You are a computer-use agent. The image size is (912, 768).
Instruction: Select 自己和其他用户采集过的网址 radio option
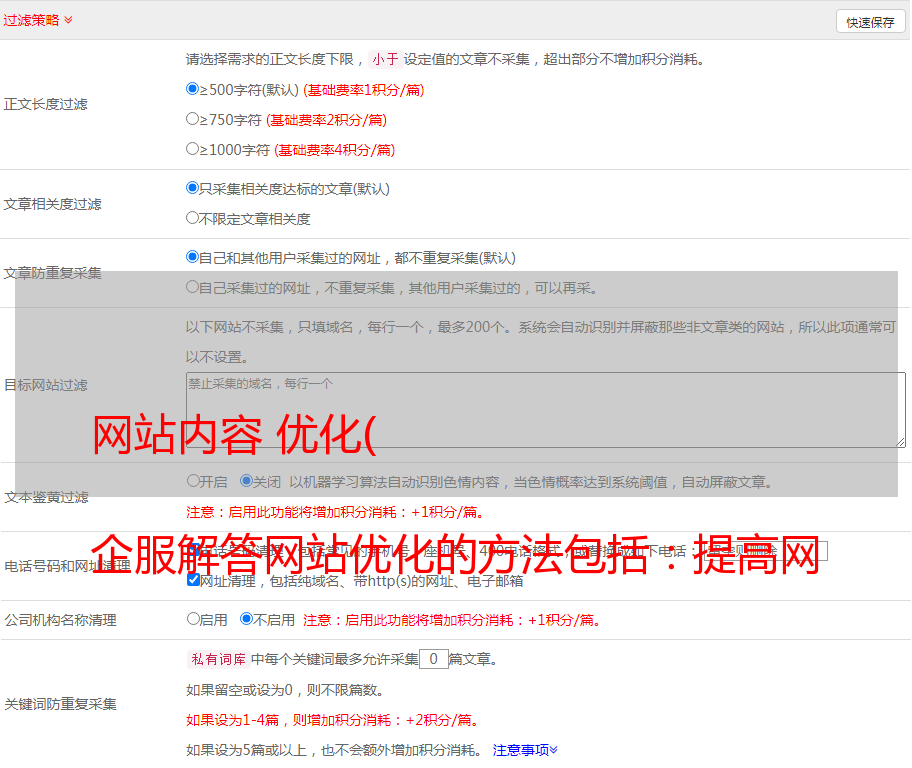[192, 257]
